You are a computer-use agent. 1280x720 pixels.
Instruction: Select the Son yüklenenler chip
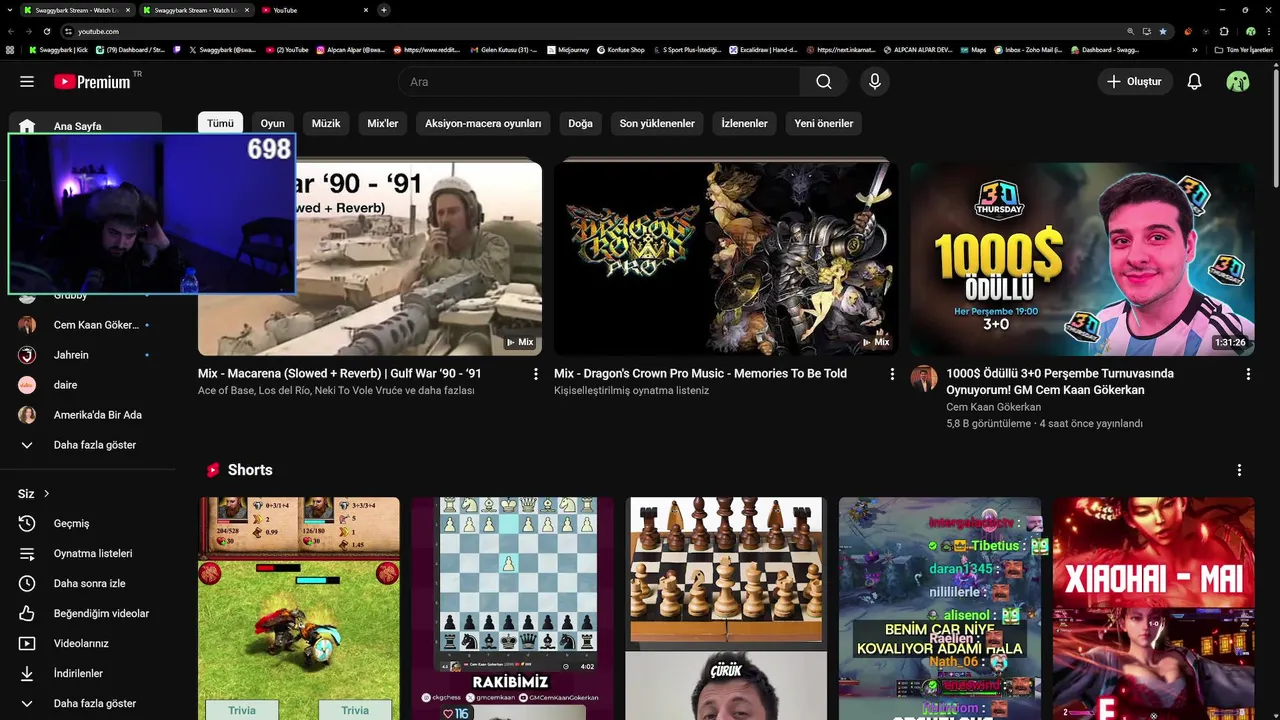[x=657, y=123]
